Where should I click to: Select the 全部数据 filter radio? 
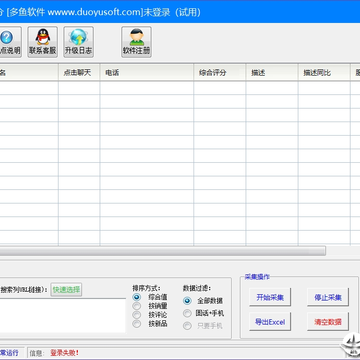[187, 301]
